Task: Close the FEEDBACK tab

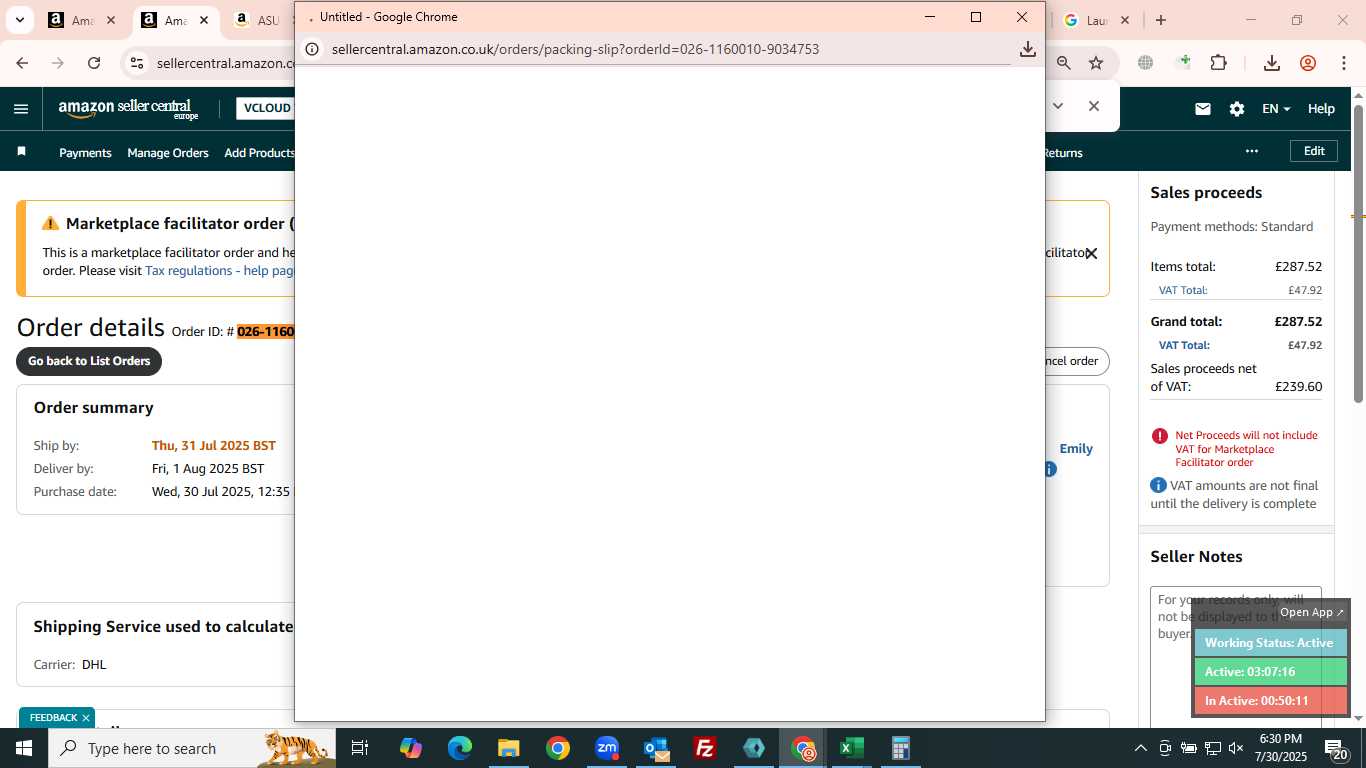Action: [86, 718]
